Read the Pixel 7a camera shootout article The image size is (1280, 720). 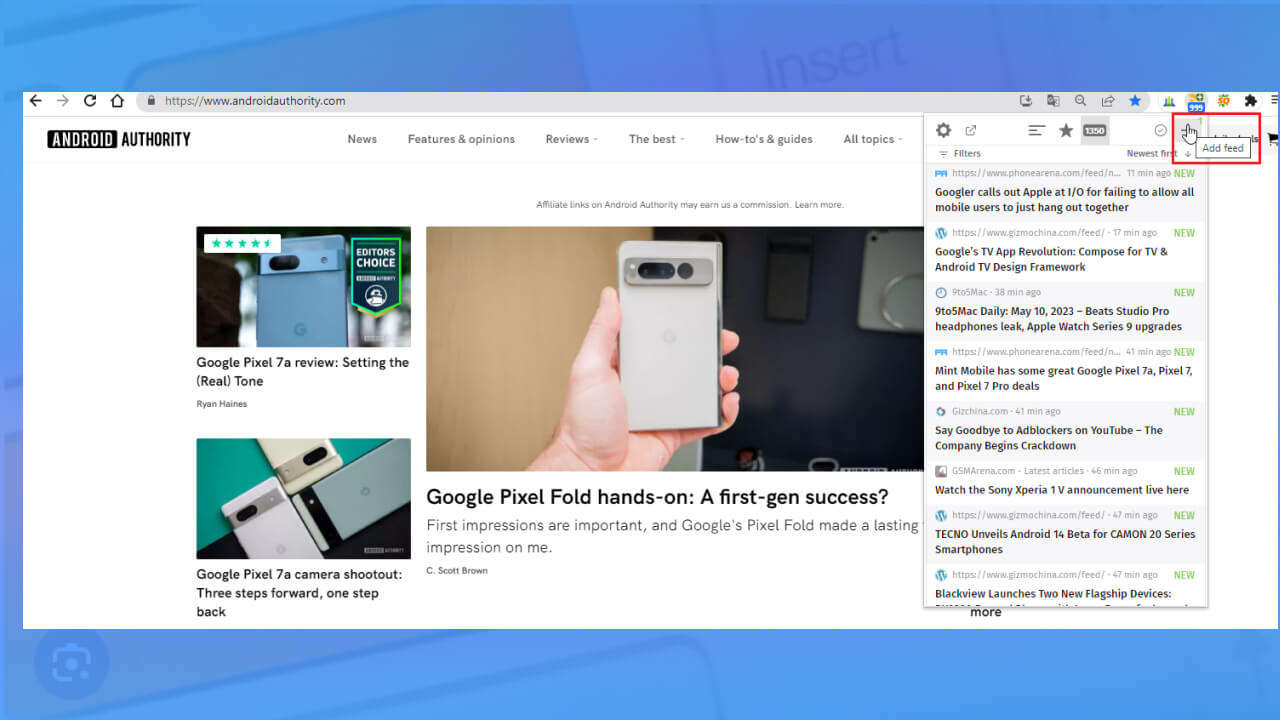299,593
